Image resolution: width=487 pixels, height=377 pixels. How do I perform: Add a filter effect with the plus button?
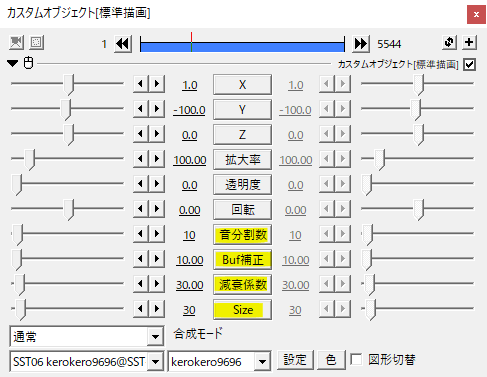469,42
